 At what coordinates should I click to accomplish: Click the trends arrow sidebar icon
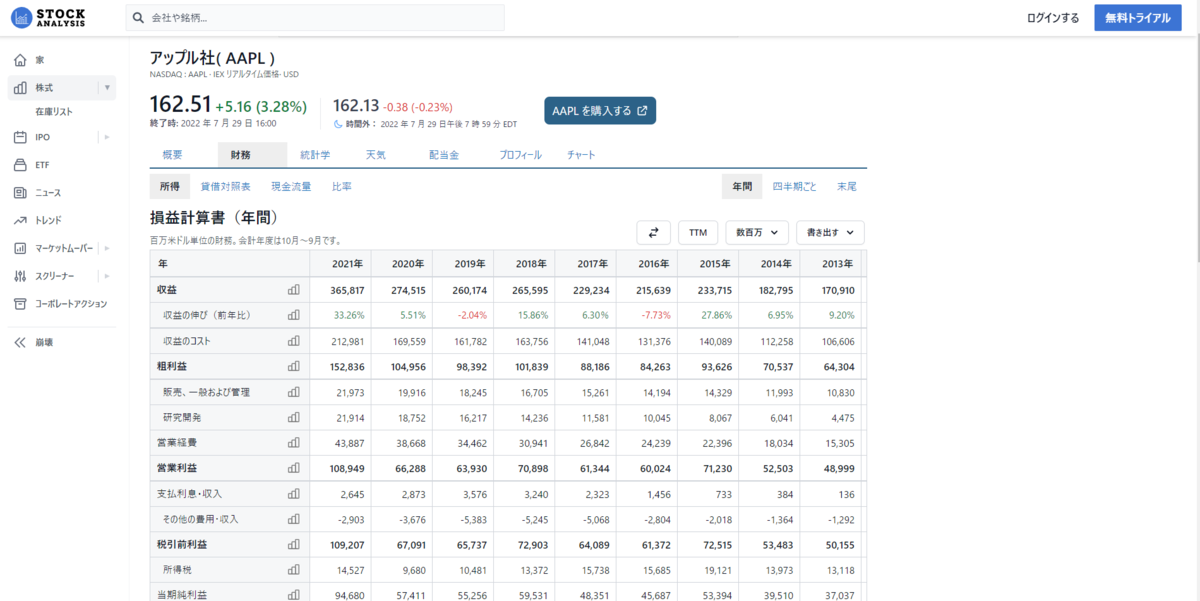(20, 220)
